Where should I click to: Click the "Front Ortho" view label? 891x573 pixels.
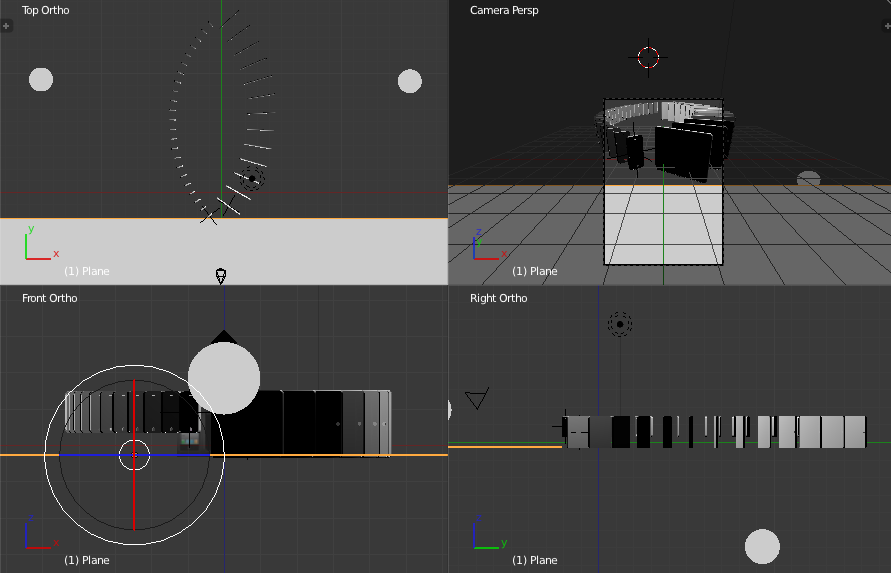coord(49,298)
